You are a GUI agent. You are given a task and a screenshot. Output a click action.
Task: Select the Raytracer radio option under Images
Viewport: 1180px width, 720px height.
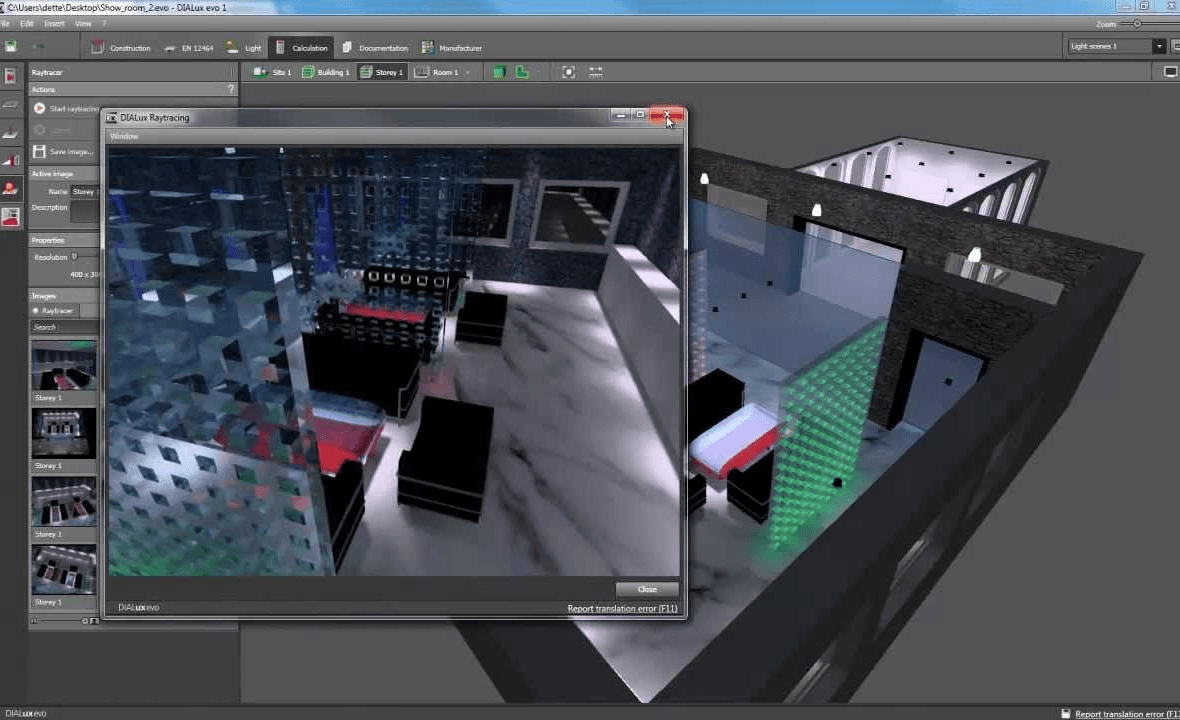pyautogui.click(x=36, y=311)
